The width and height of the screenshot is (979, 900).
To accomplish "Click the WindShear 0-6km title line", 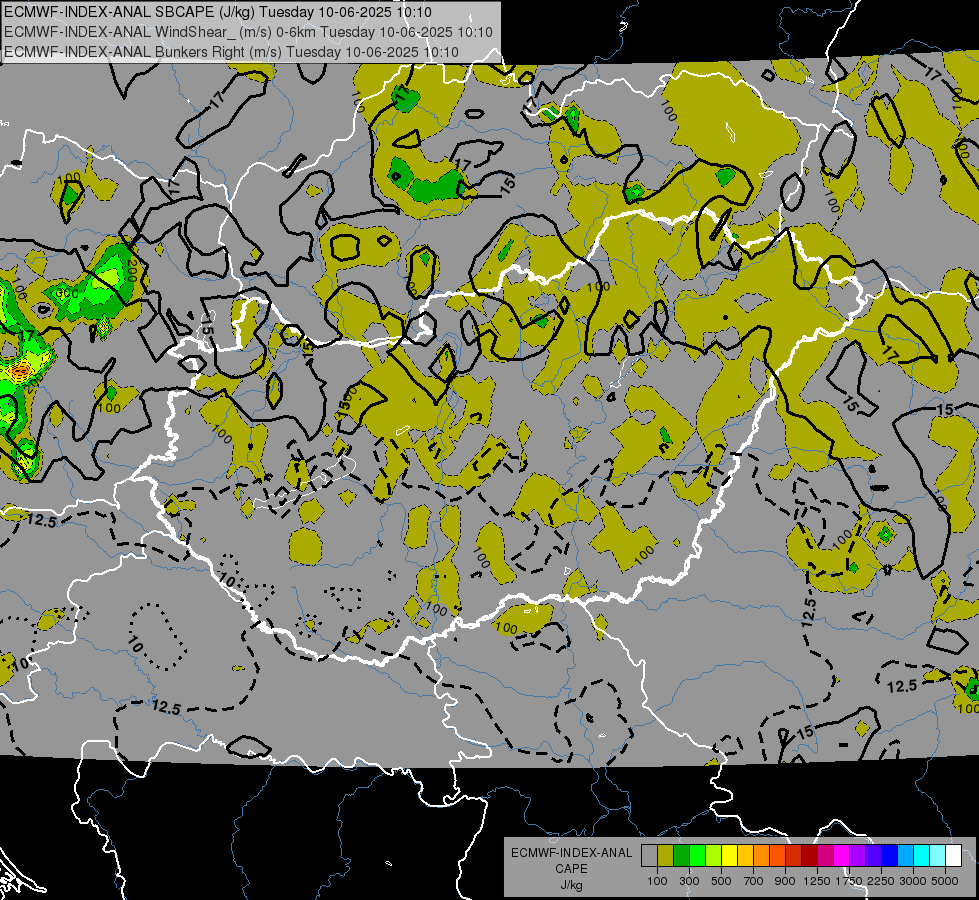I will [248, 32].
